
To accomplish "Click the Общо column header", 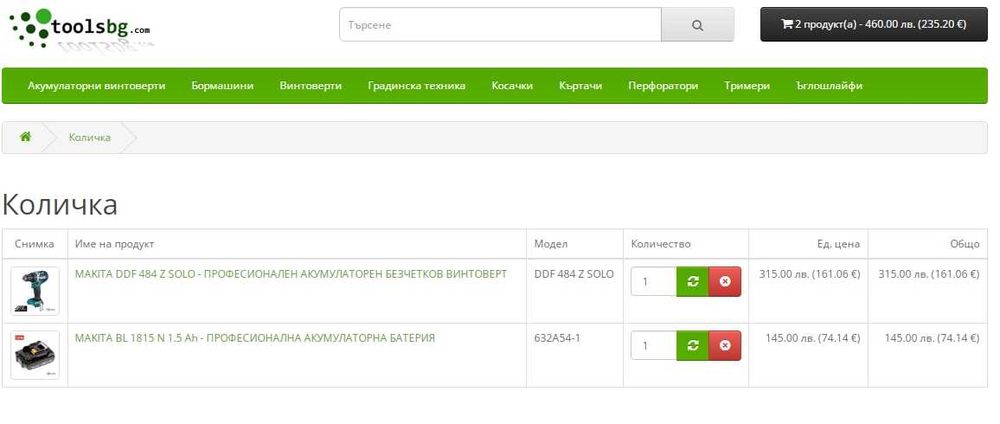I will [x=965, y=244].
